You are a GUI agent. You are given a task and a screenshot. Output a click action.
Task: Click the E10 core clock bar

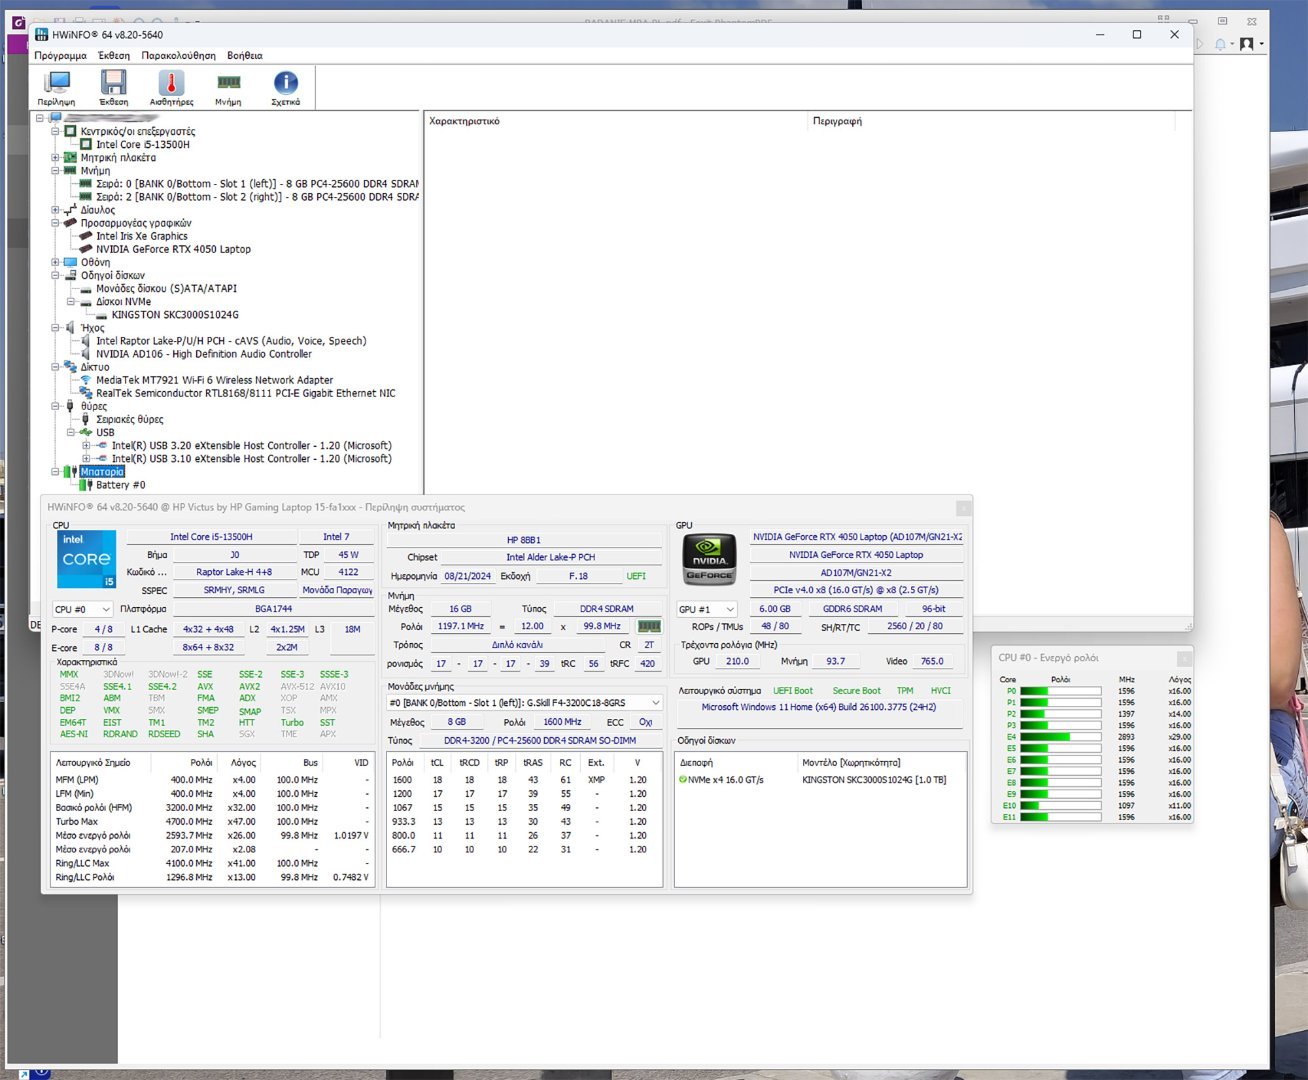(x=1060, y=805)
